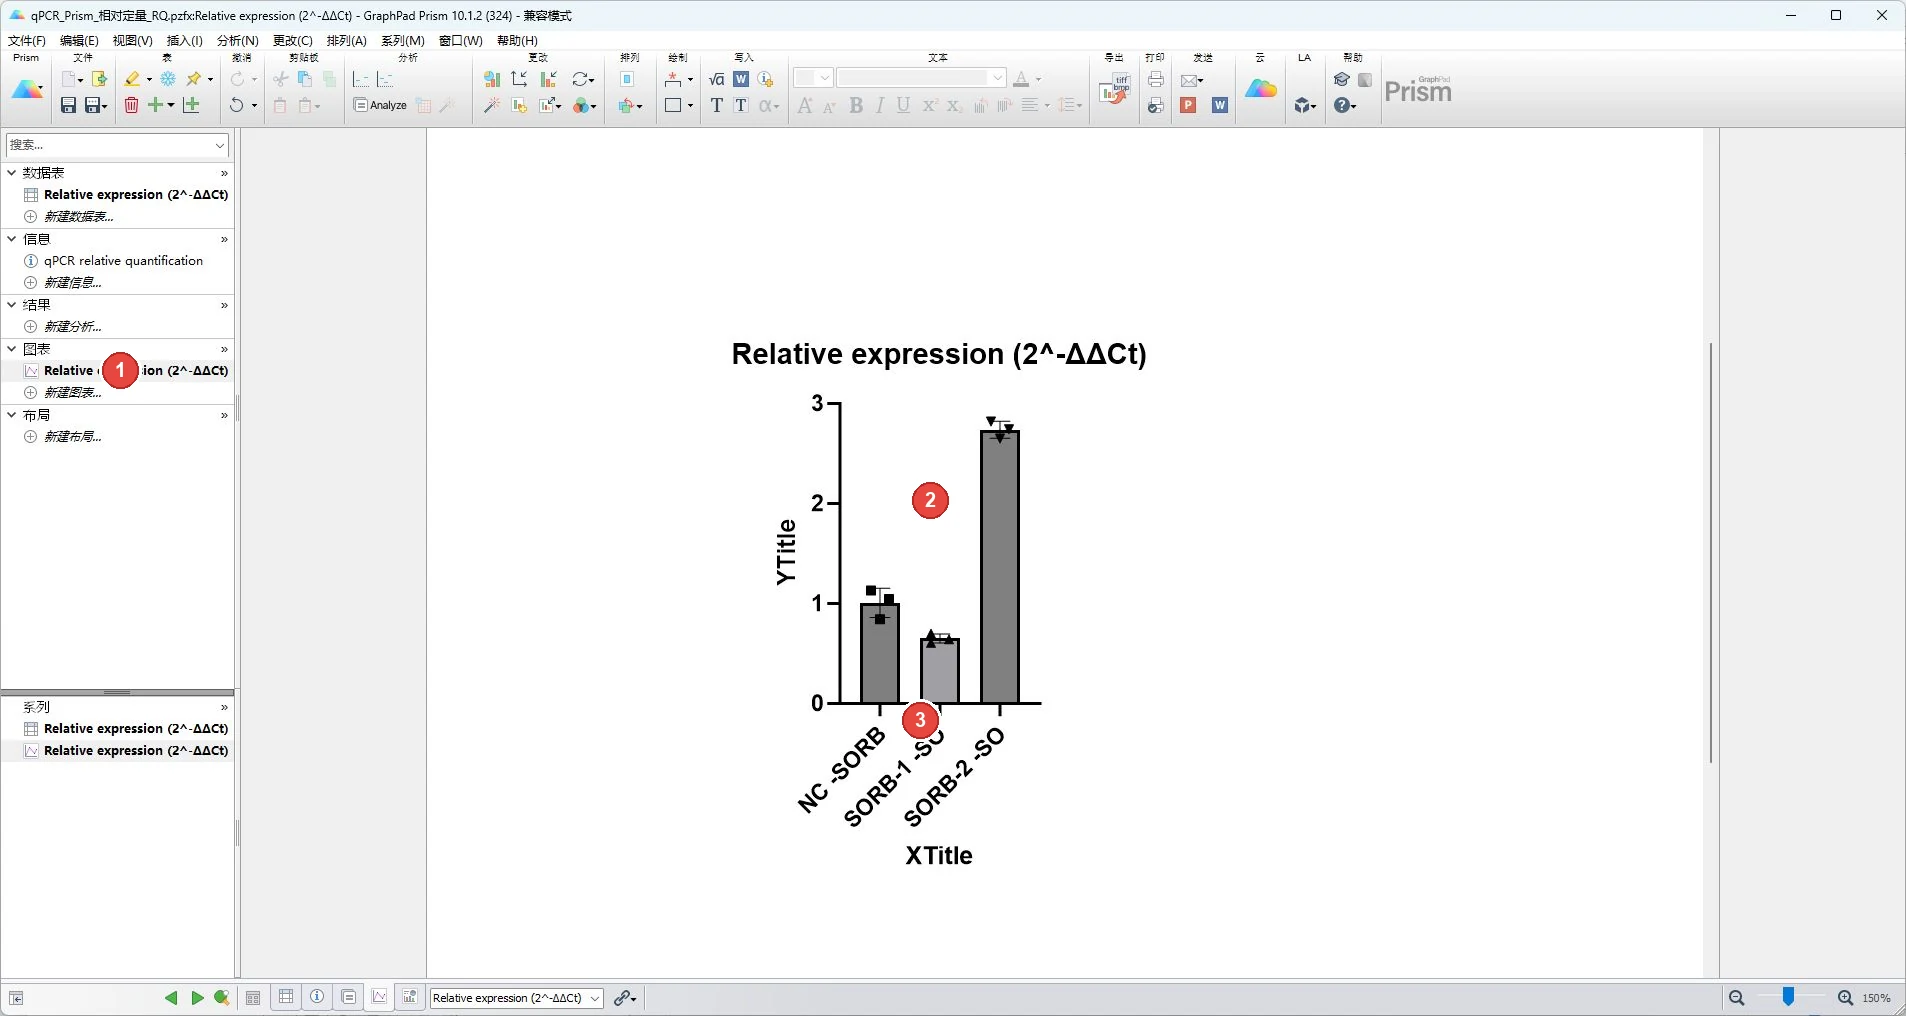Open the 插入(I) menu

point(184,41)
